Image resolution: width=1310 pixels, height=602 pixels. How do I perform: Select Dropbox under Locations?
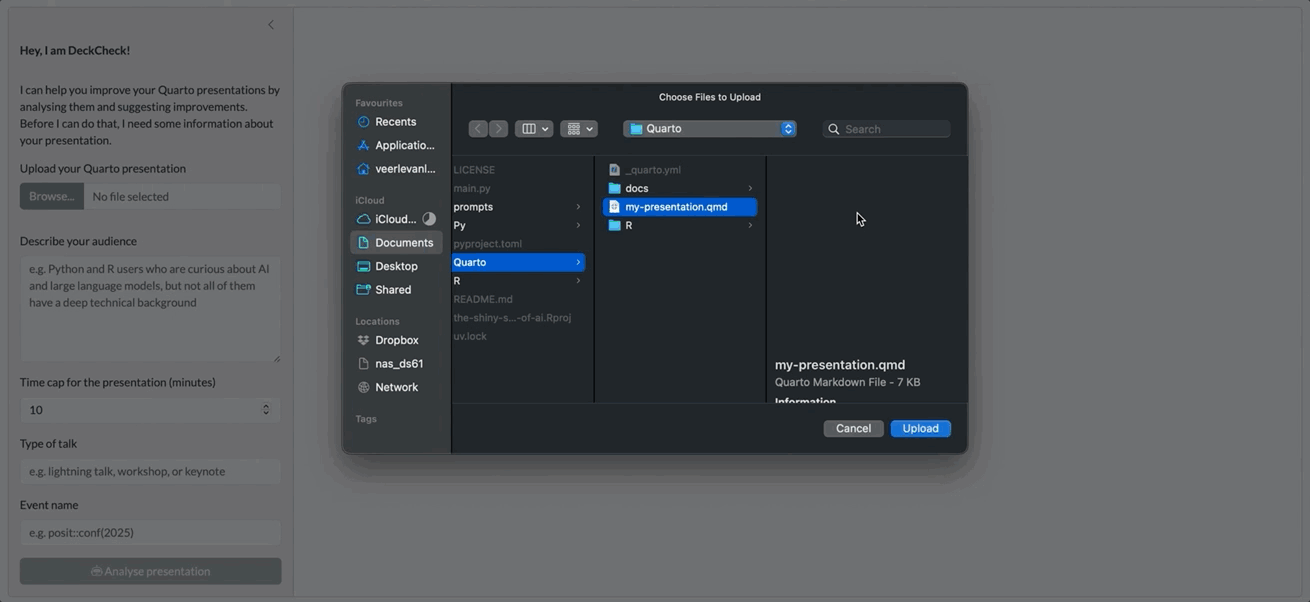396,340
